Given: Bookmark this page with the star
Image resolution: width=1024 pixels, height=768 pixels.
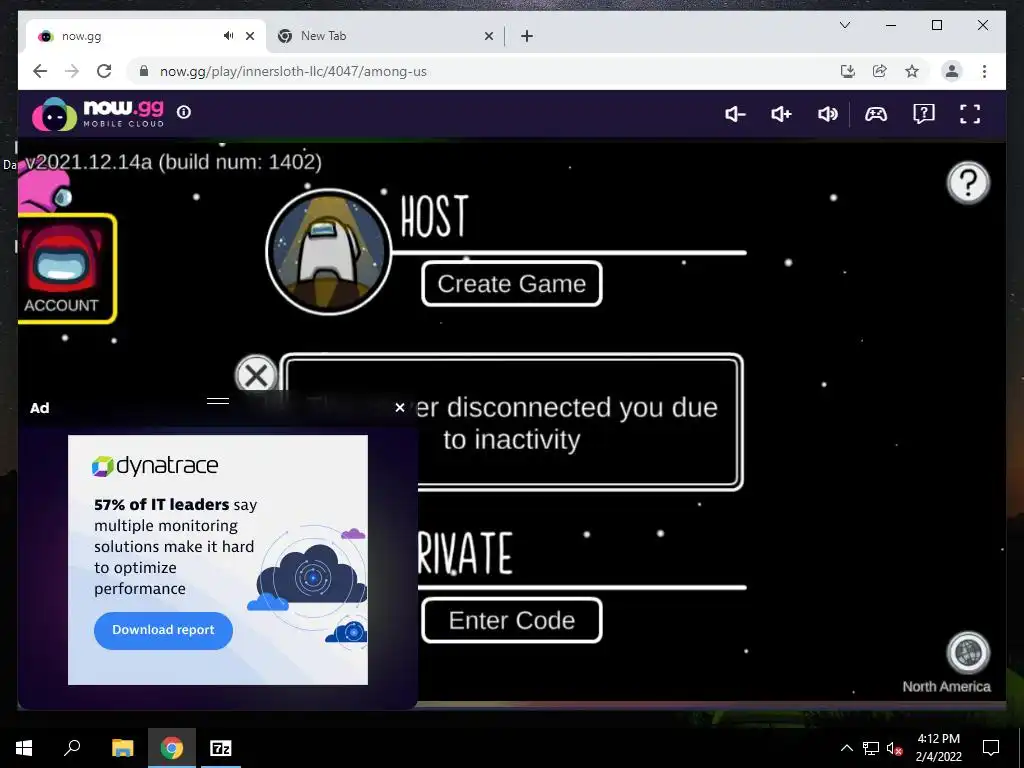Looking at the screenshot, I should [x=912, y=71].
